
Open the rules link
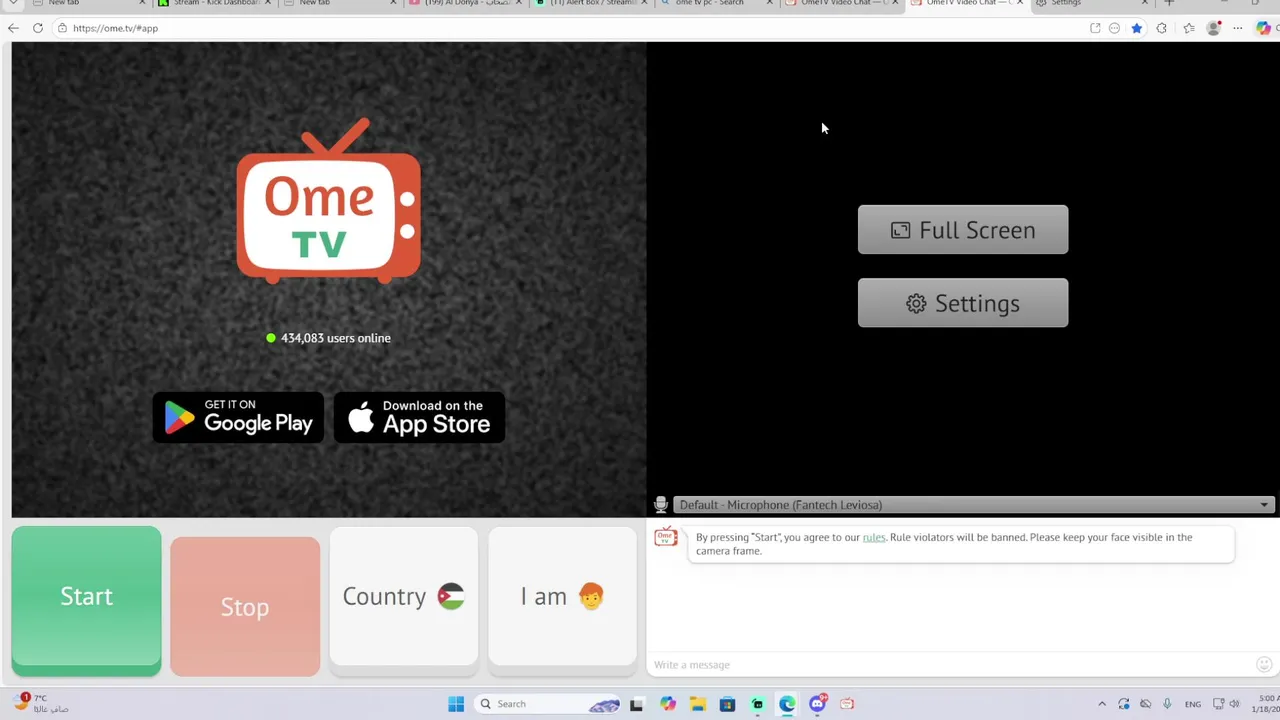point(874,537)
